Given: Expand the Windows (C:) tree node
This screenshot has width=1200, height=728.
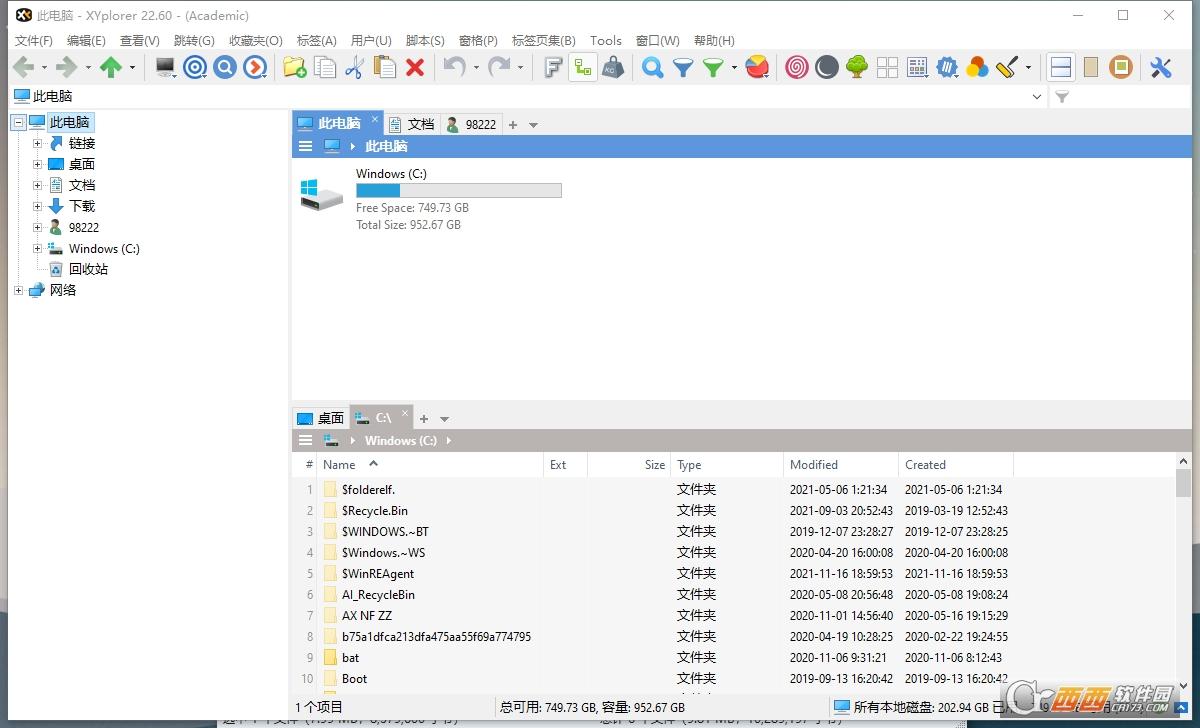Looking at the screenshot, I should coord(38,248).
